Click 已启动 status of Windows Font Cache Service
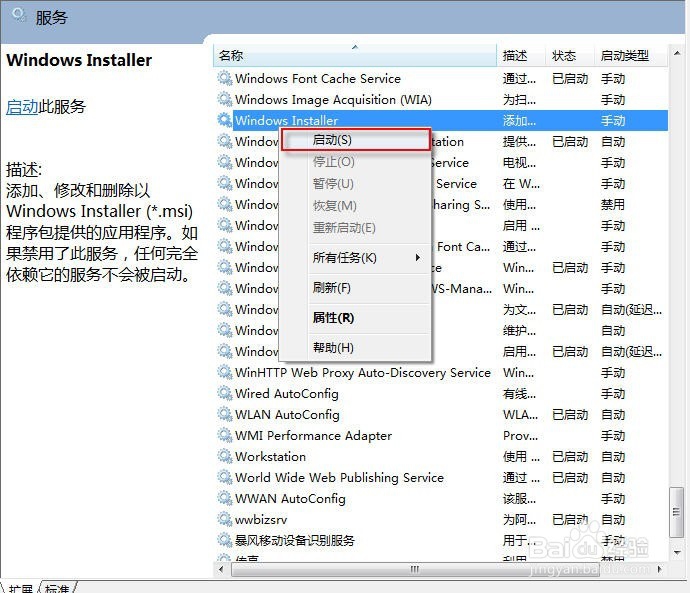The height and width of the screenshot is (593, 690). [570, 79]
